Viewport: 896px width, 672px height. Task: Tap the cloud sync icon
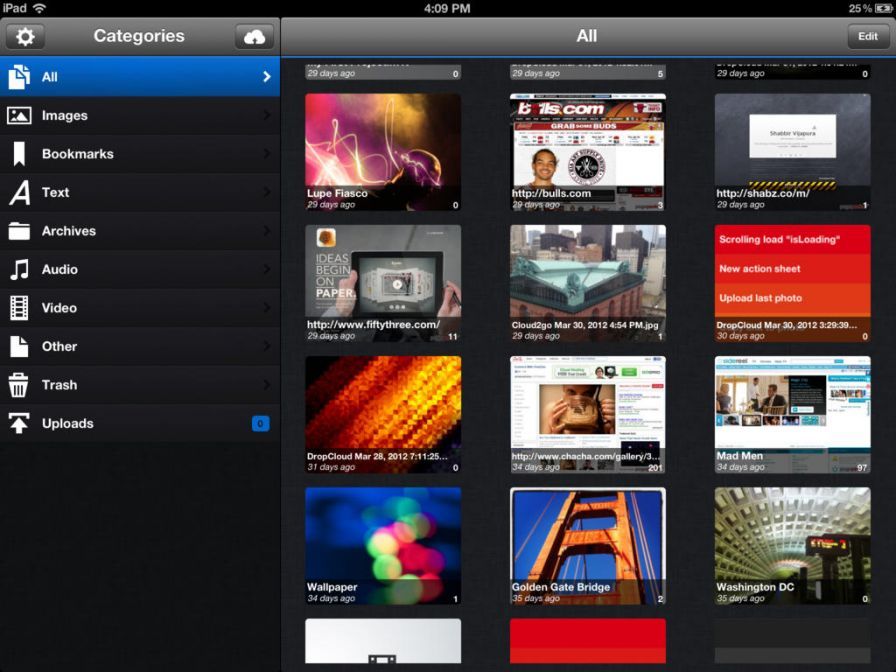tap(254, 36)
